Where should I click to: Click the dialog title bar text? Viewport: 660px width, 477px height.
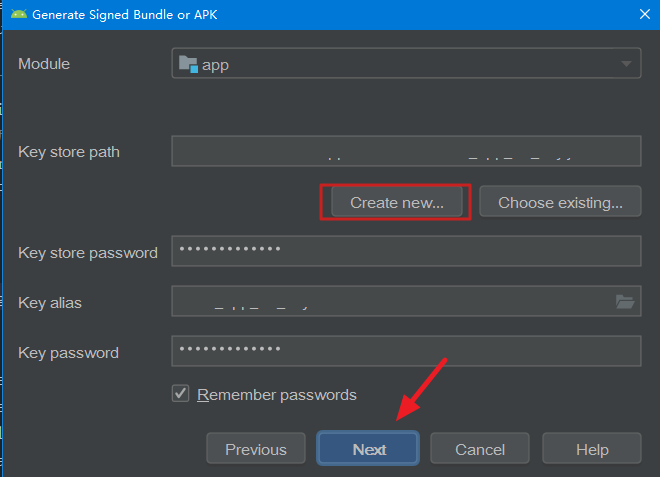coord(125,15)
